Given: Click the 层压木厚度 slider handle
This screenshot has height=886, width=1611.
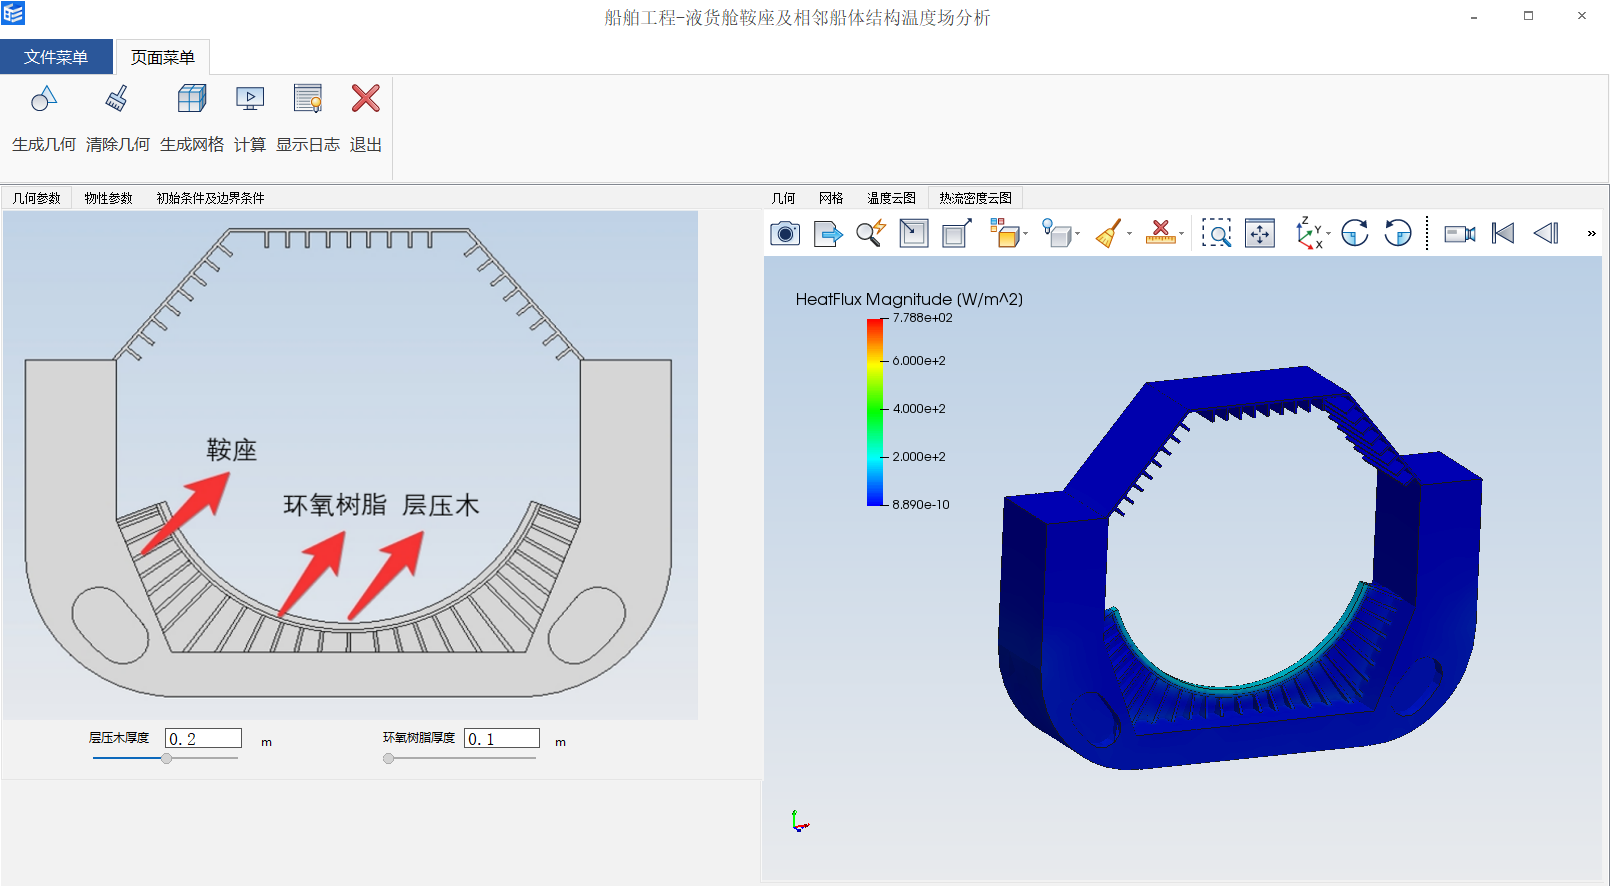Looking at the screenshot, I should [167, 758].
